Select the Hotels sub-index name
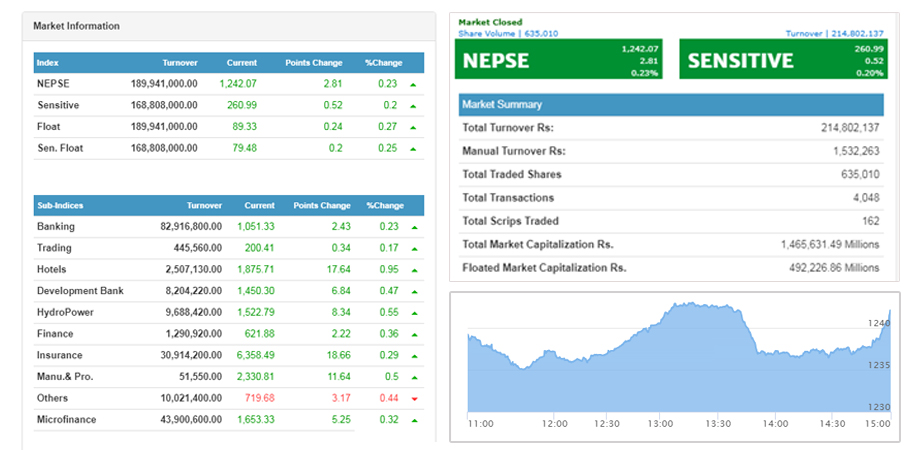 pos(51,270)
